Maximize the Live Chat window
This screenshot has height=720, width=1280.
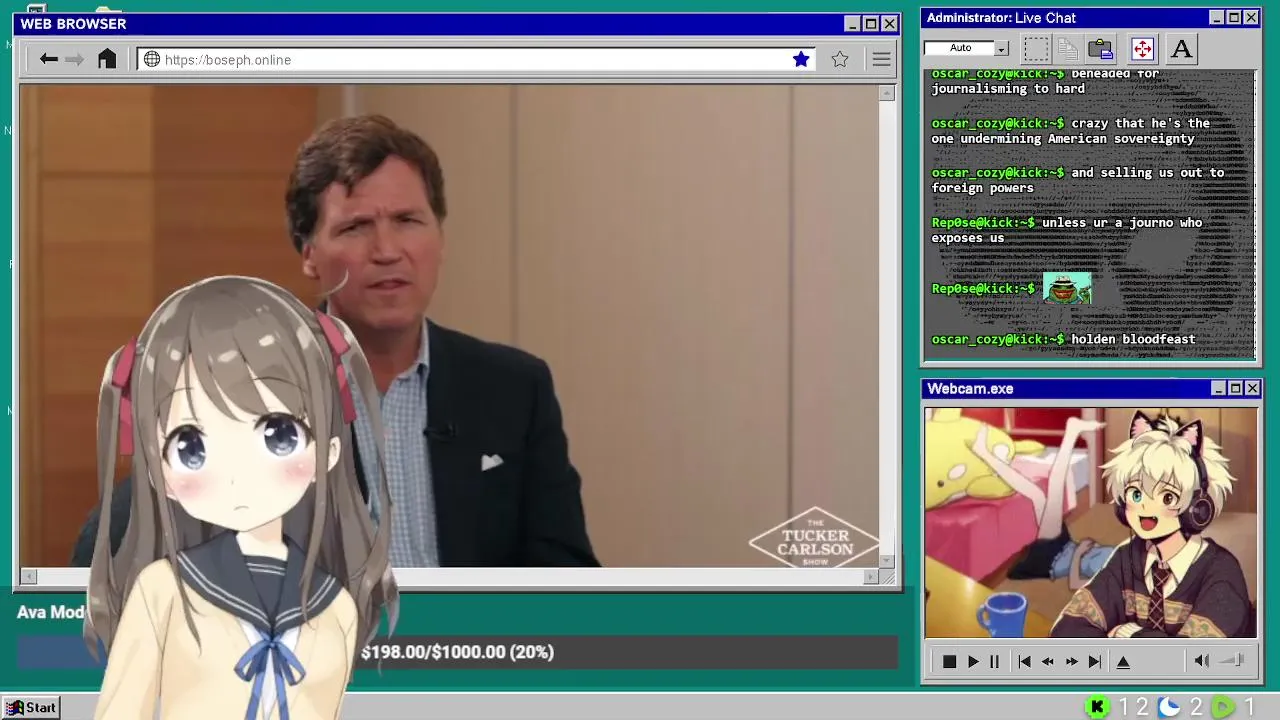[1234, 18]
